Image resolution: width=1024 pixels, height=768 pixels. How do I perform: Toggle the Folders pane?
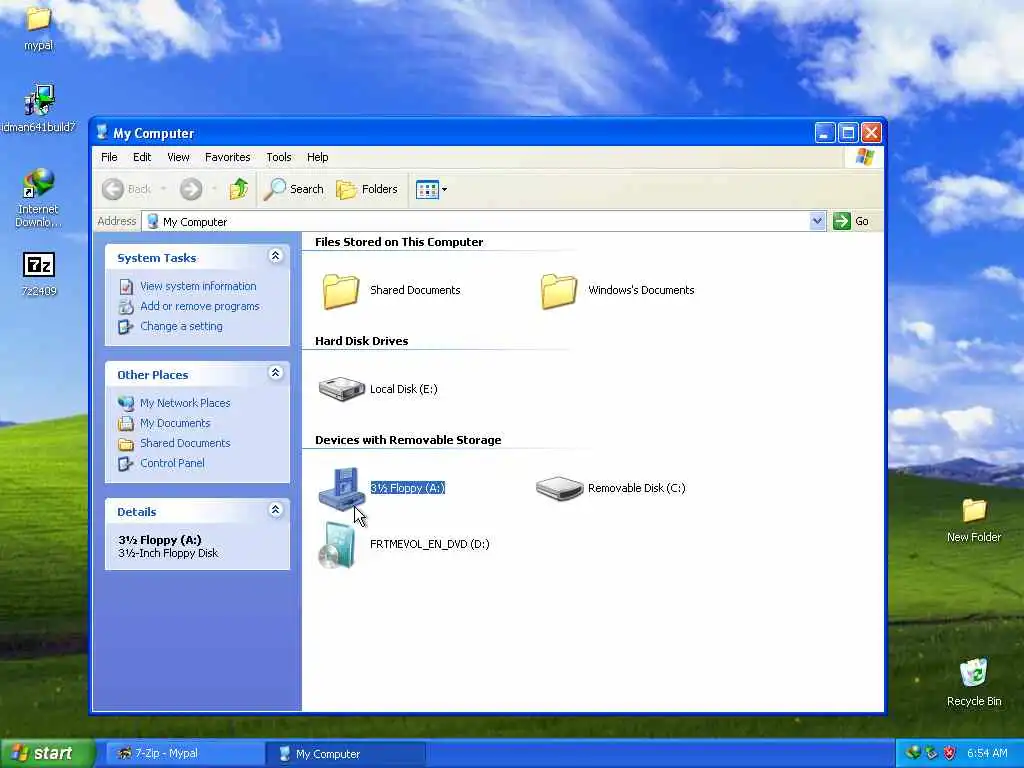(366, 189)
